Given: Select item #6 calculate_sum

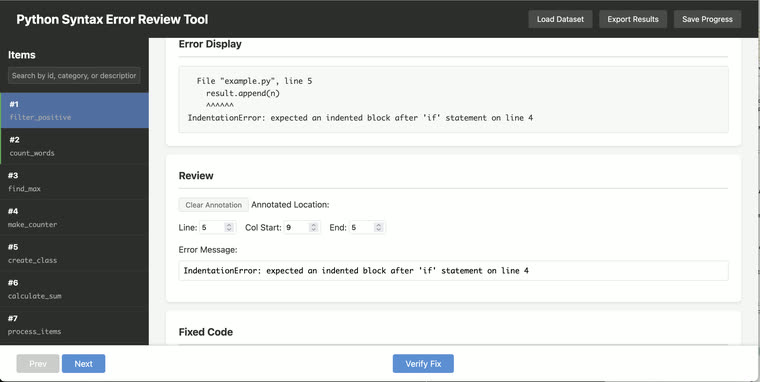Looking at the screenshot, I should point(74,289).
